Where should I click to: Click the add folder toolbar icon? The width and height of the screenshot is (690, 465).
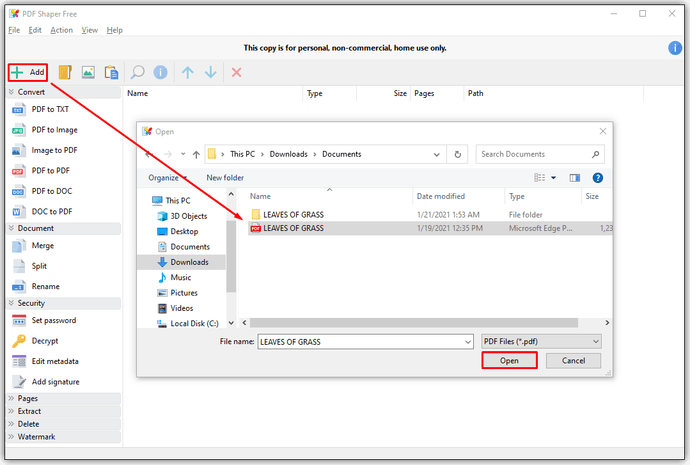coord(65,72)
